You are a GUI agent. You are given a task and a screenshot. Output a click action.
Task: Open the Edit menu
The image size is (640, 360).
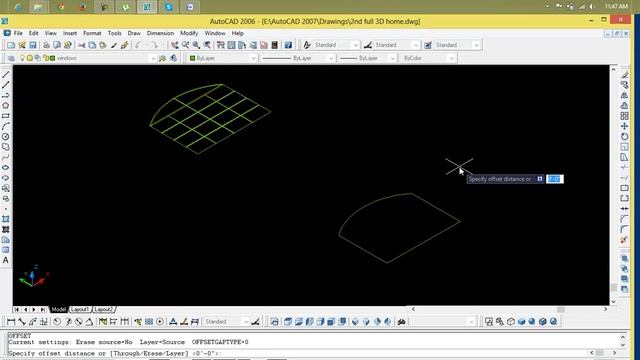point(33,33)
